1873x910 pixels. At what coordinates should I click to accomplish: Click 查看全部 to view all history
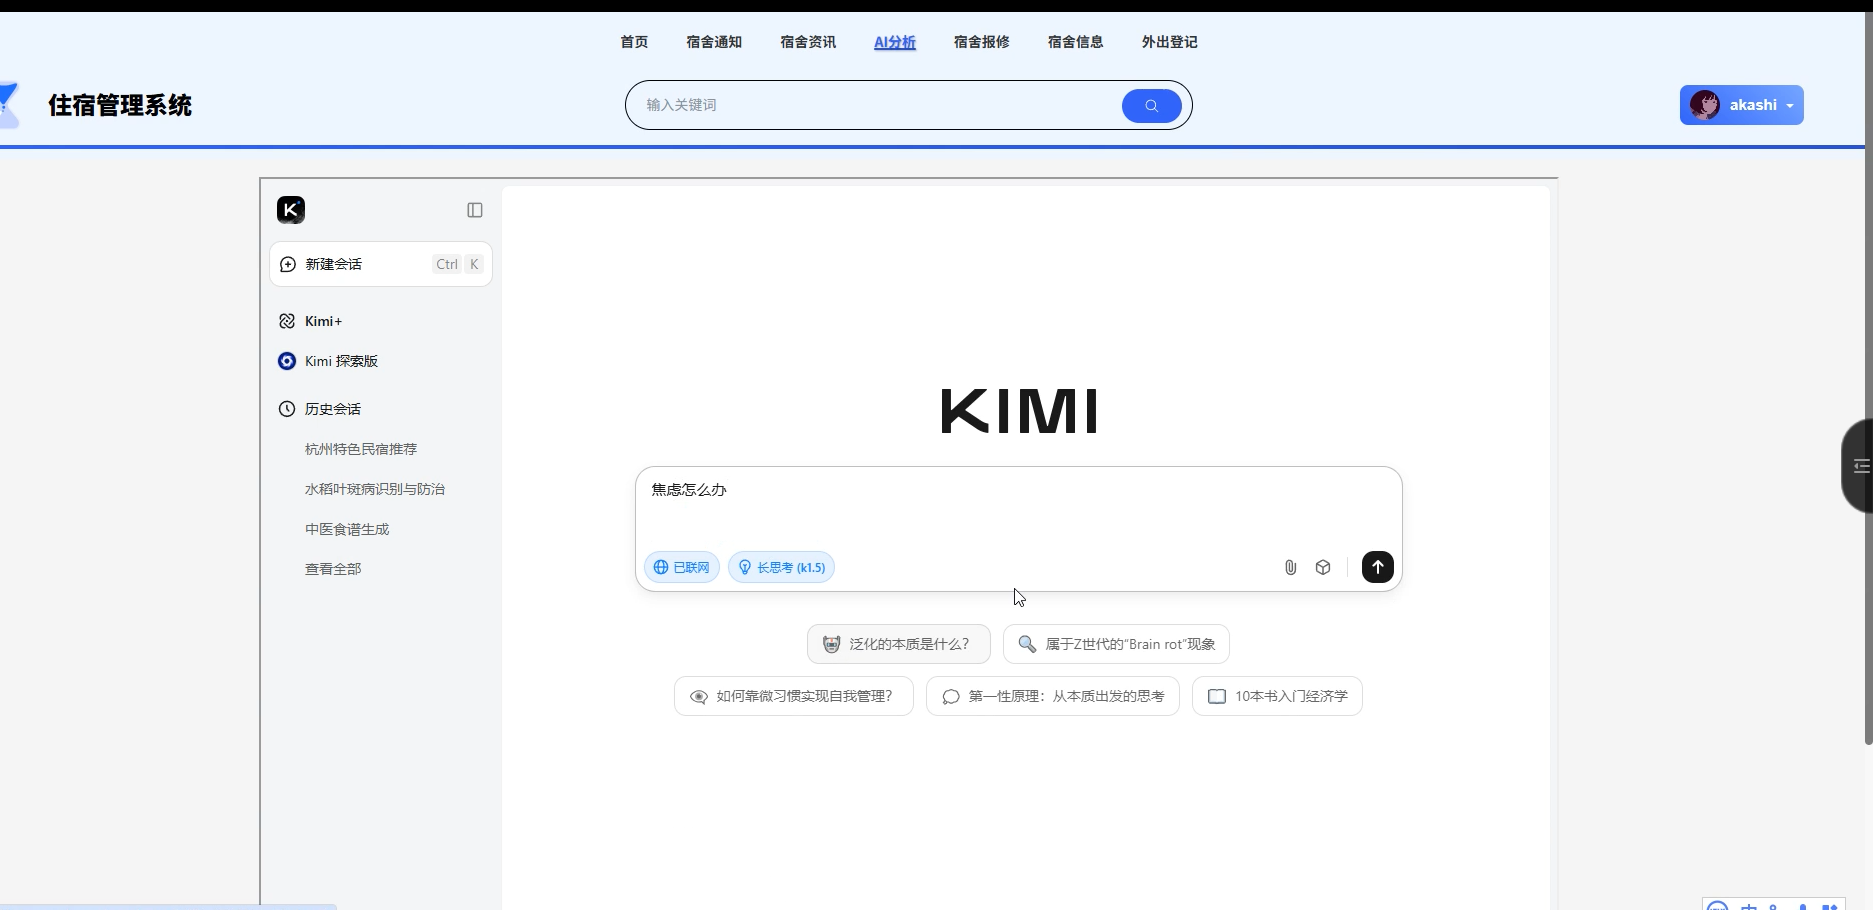tap(333, 569)
